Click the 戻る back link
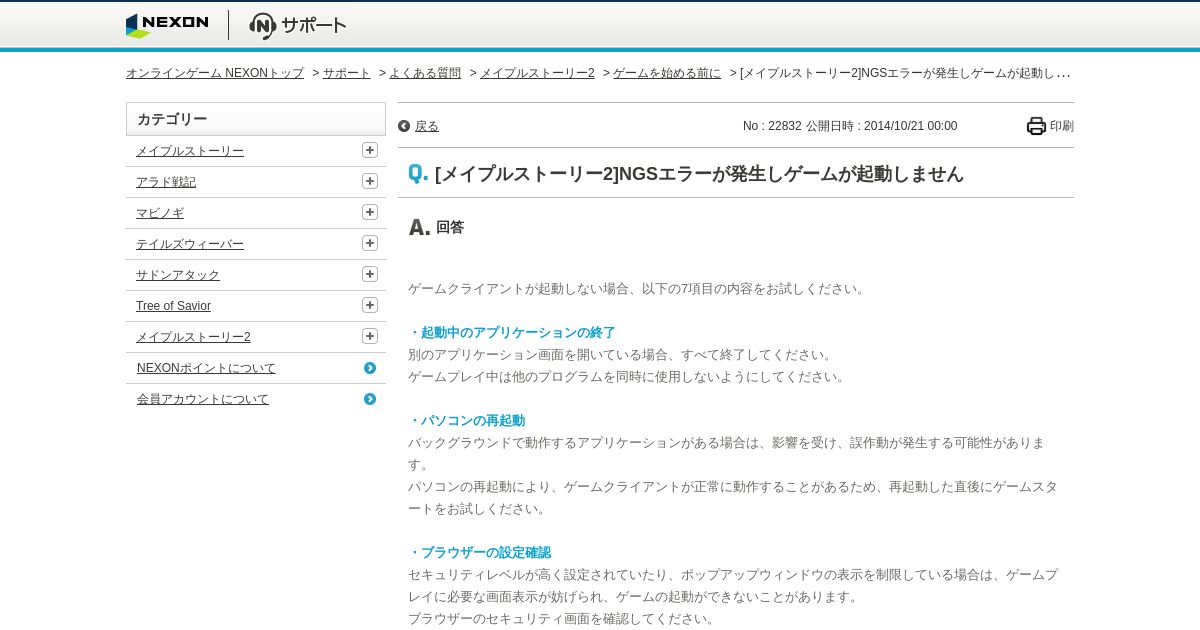Viewport: 1200px width, 630px height. [427, 126]
